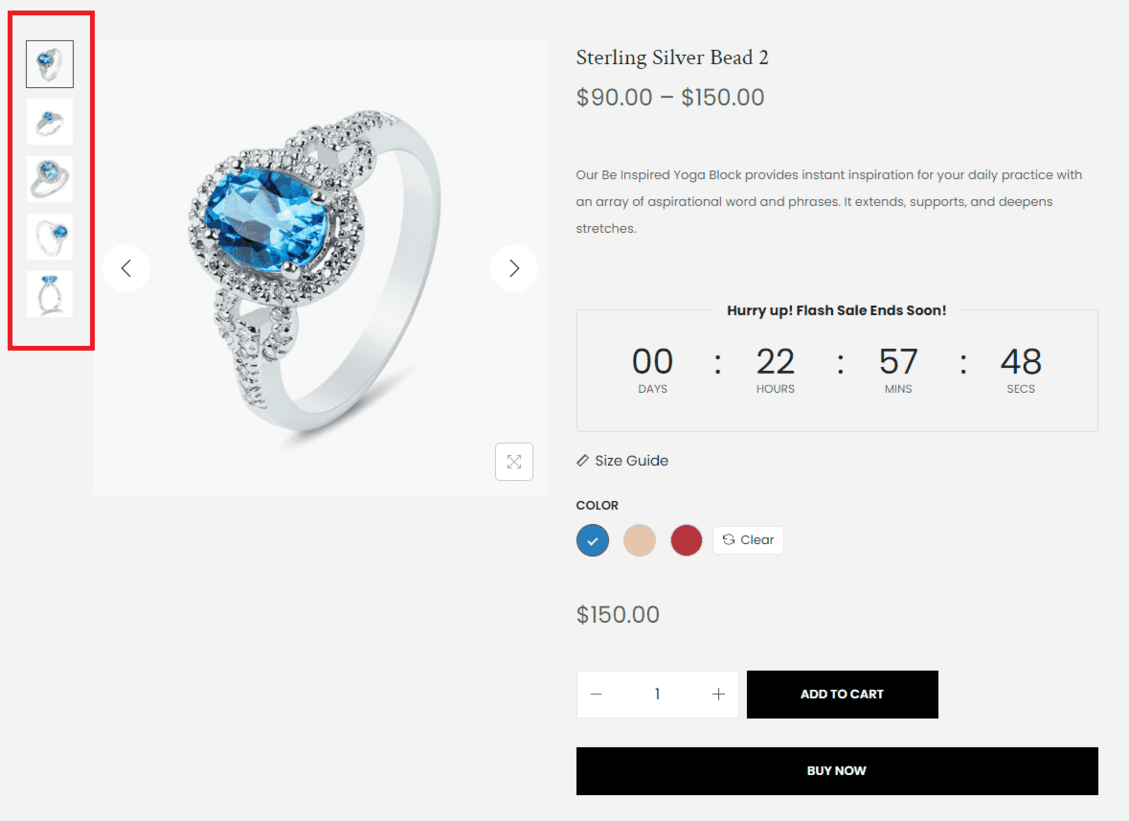The width and height of the screenshot is (1129, 821).
Task: Open the Size Guide link
Action: tap(631, 461)
